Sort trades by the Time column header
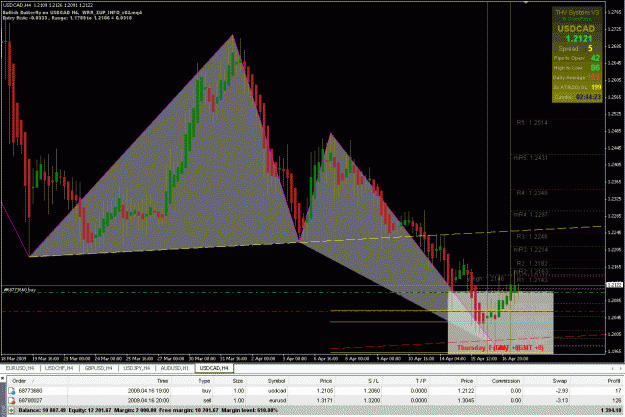625x417 pixels. tap(162, 381)
